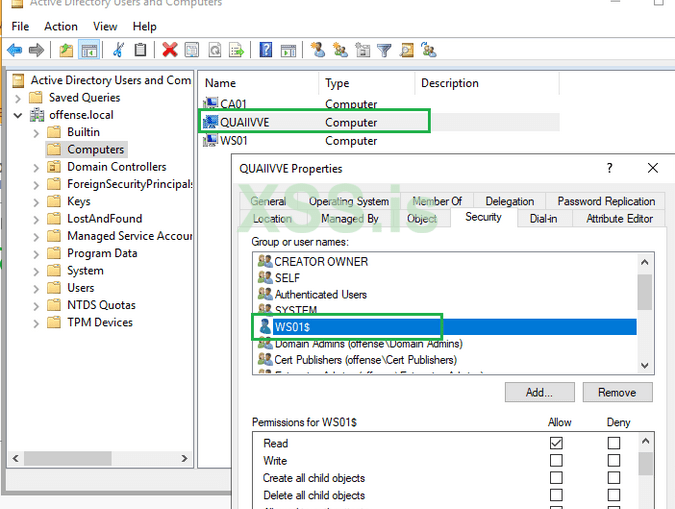The image size is (675, 509).
Task: Expand the Saved Queries node
Action: coord(18,99)
